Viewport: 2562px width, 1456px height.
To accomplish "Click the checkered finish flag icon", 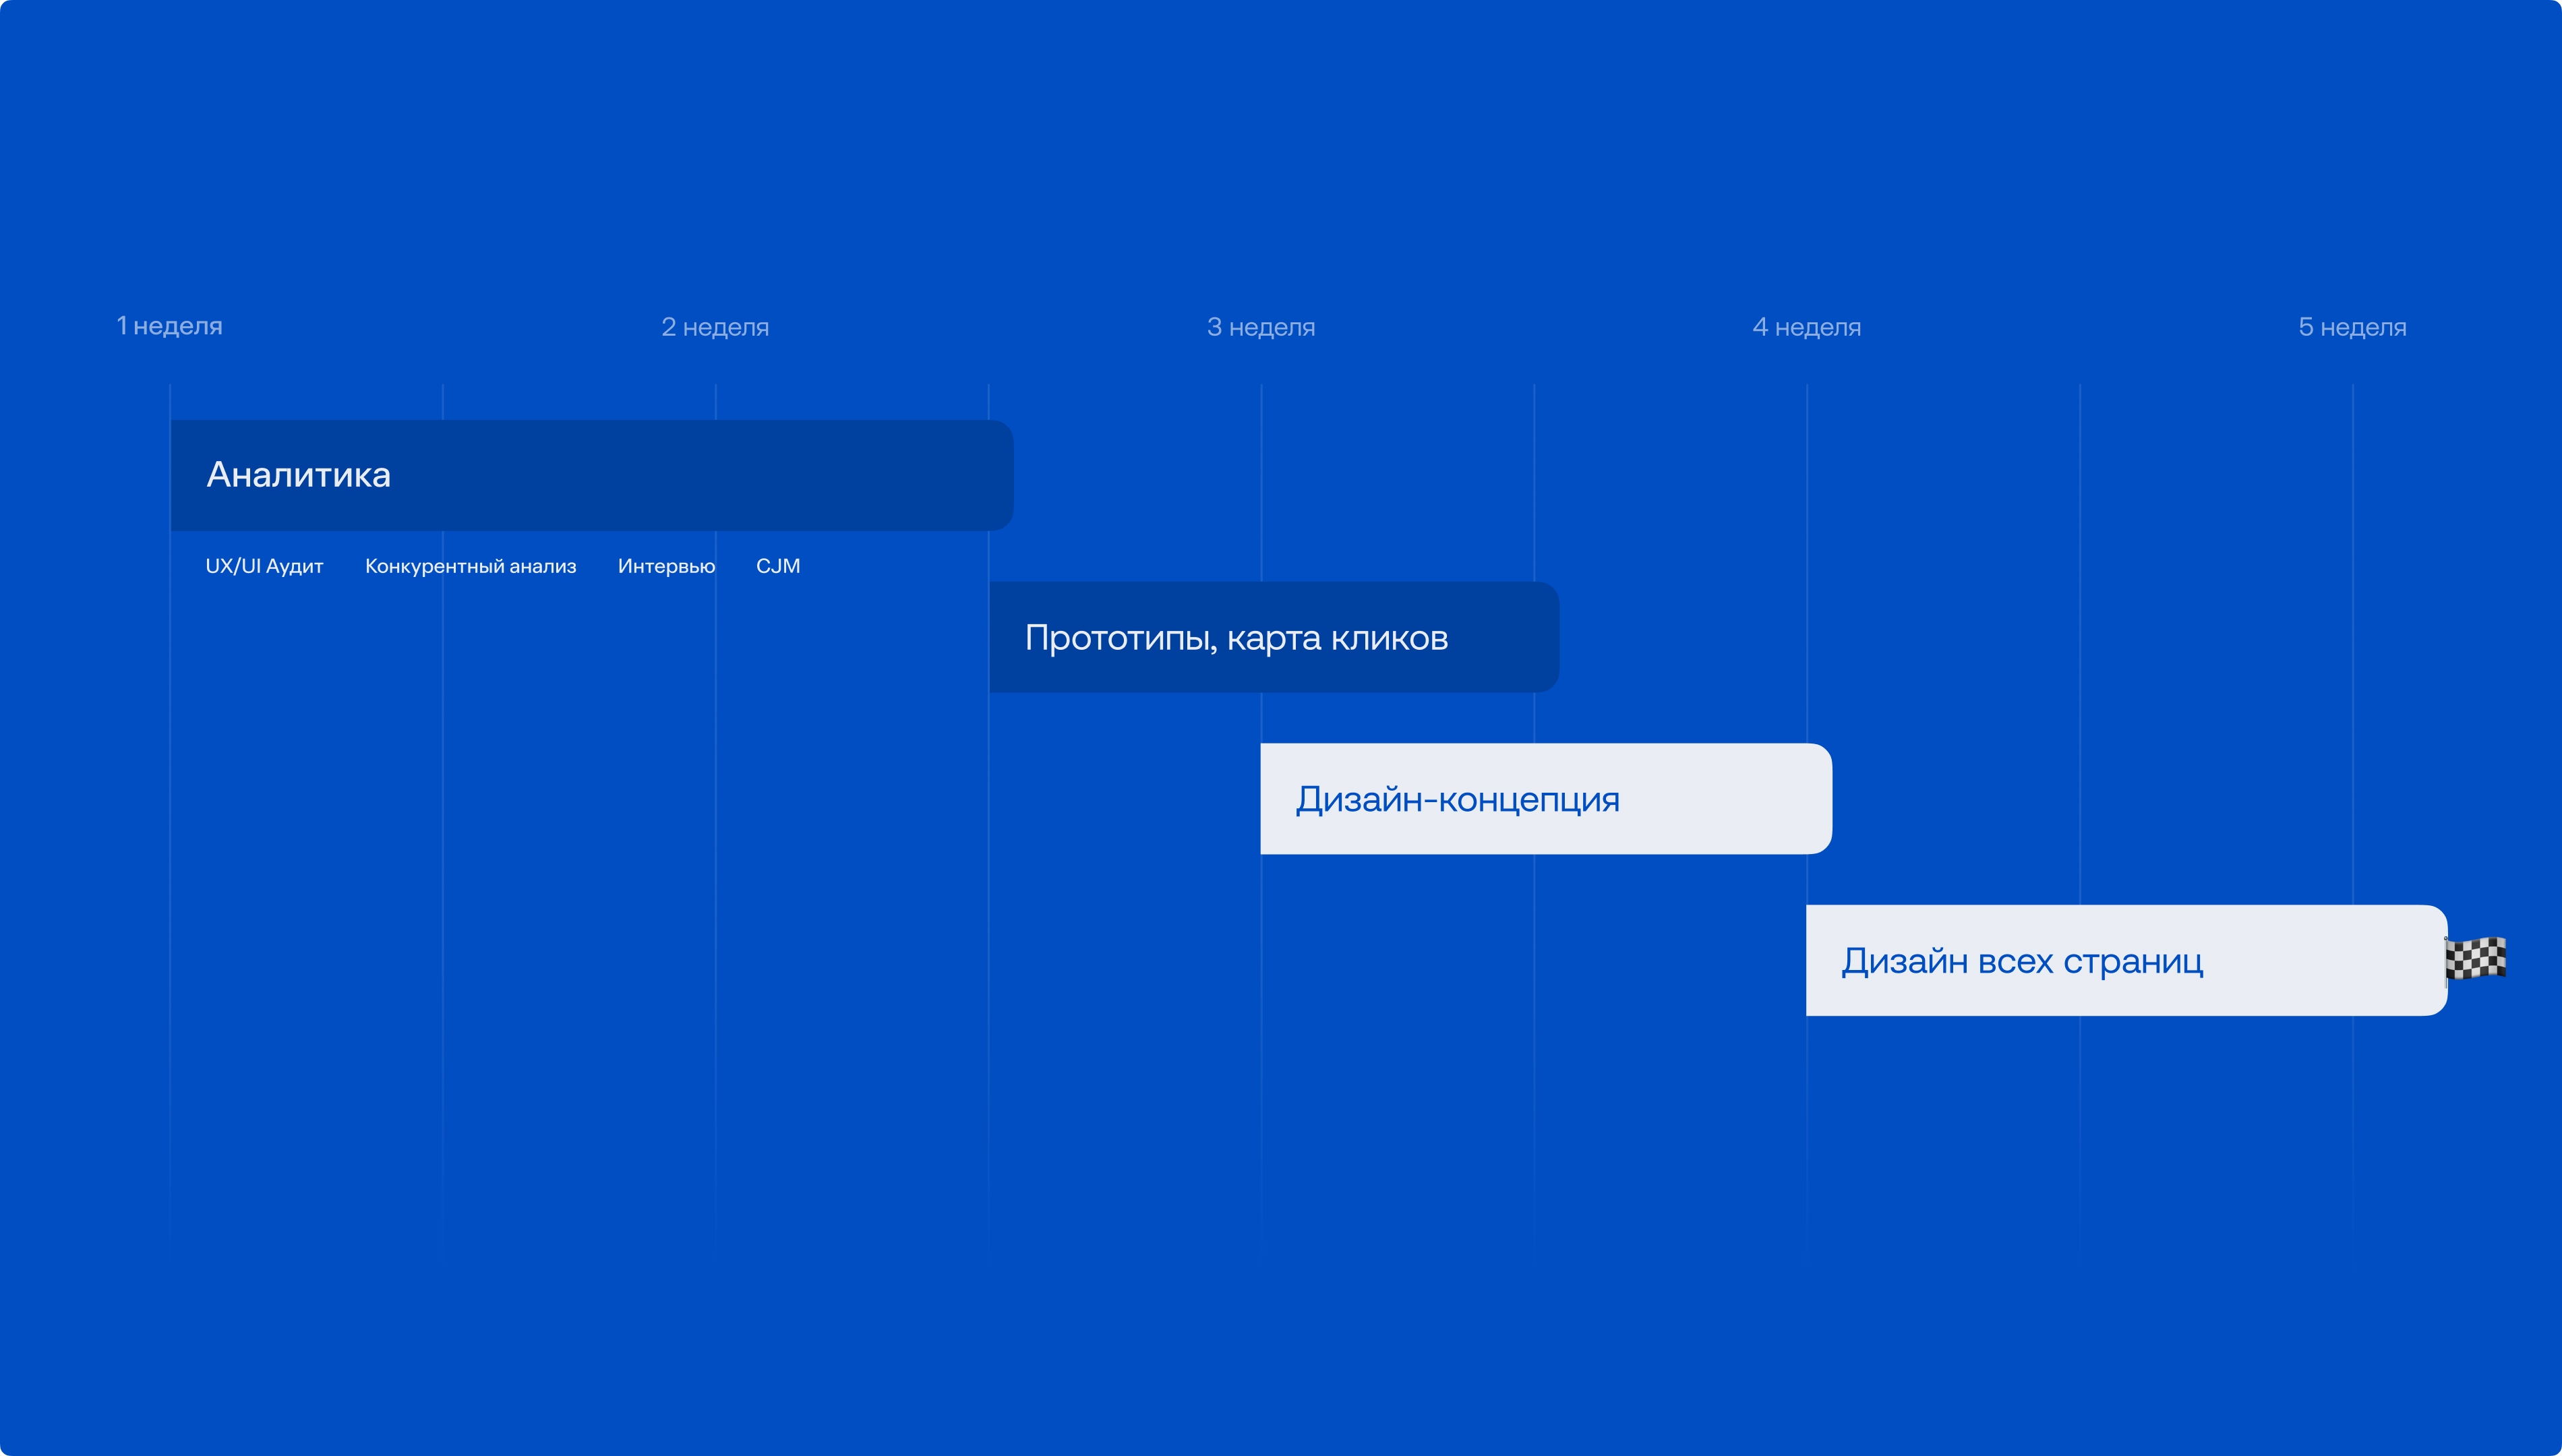I will pos(2475,959).
